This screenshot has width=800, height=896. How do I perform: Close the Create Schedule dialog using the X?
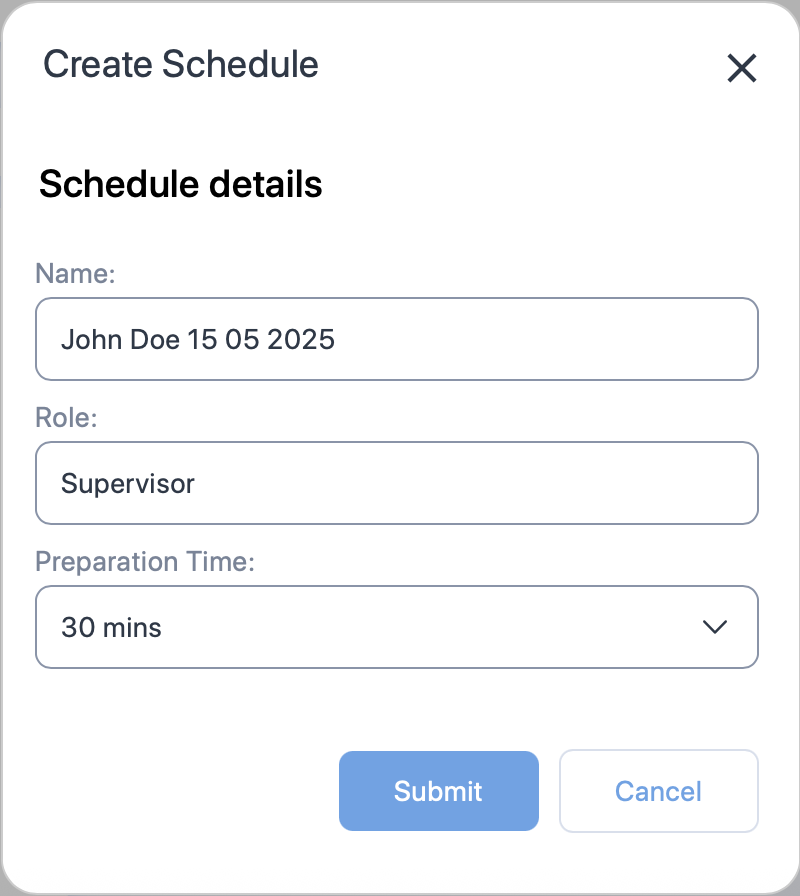(x=742, y=69)
